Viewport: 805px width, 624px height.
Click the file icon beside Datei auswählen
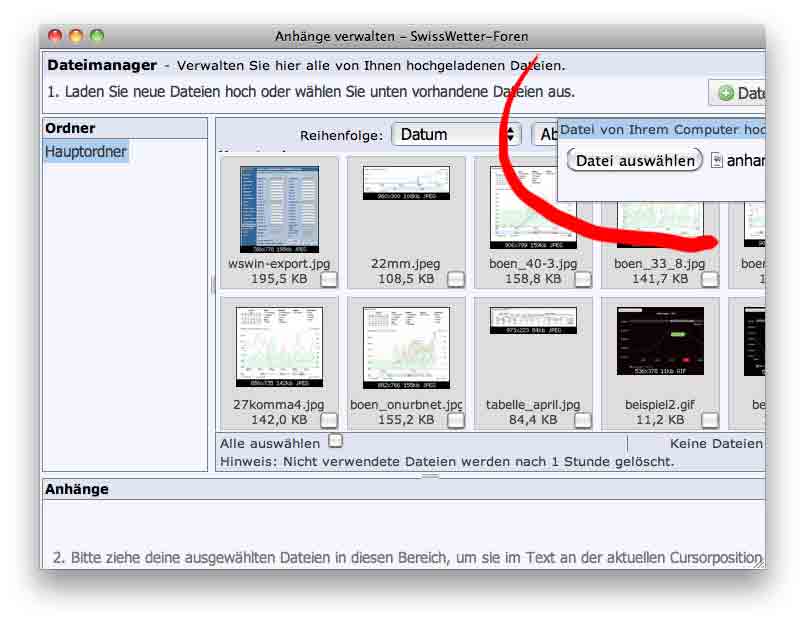(x=716, y=161)
